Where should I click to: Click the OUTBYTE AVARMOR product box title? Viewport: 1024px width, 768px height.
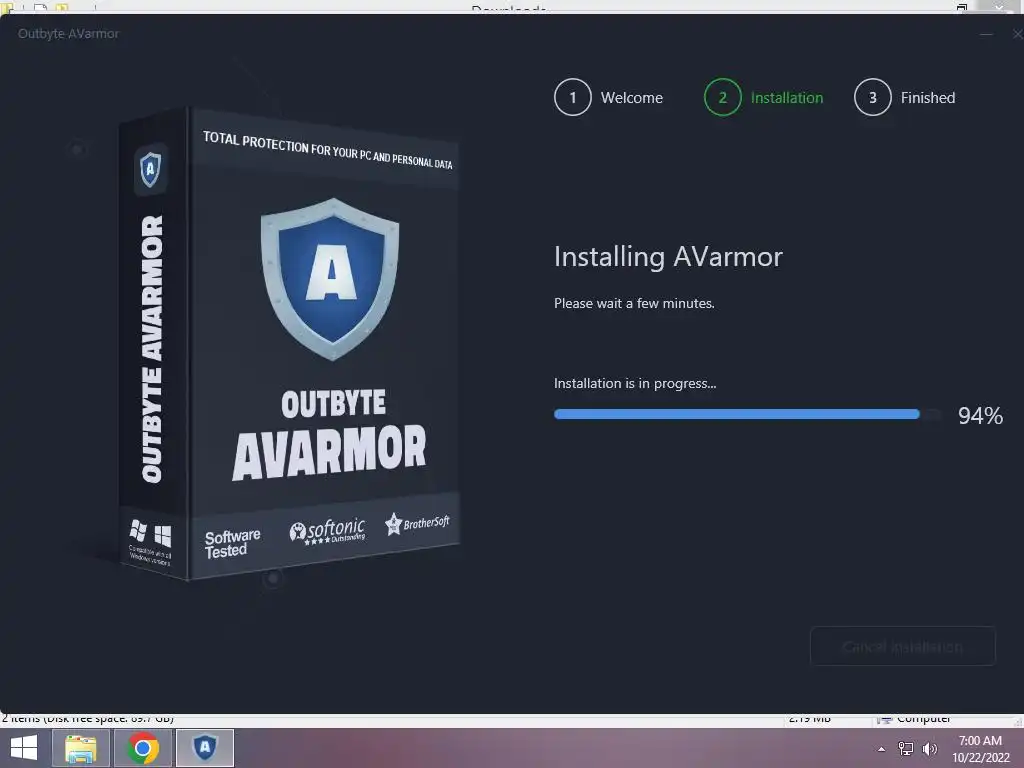tap(329, 434)
